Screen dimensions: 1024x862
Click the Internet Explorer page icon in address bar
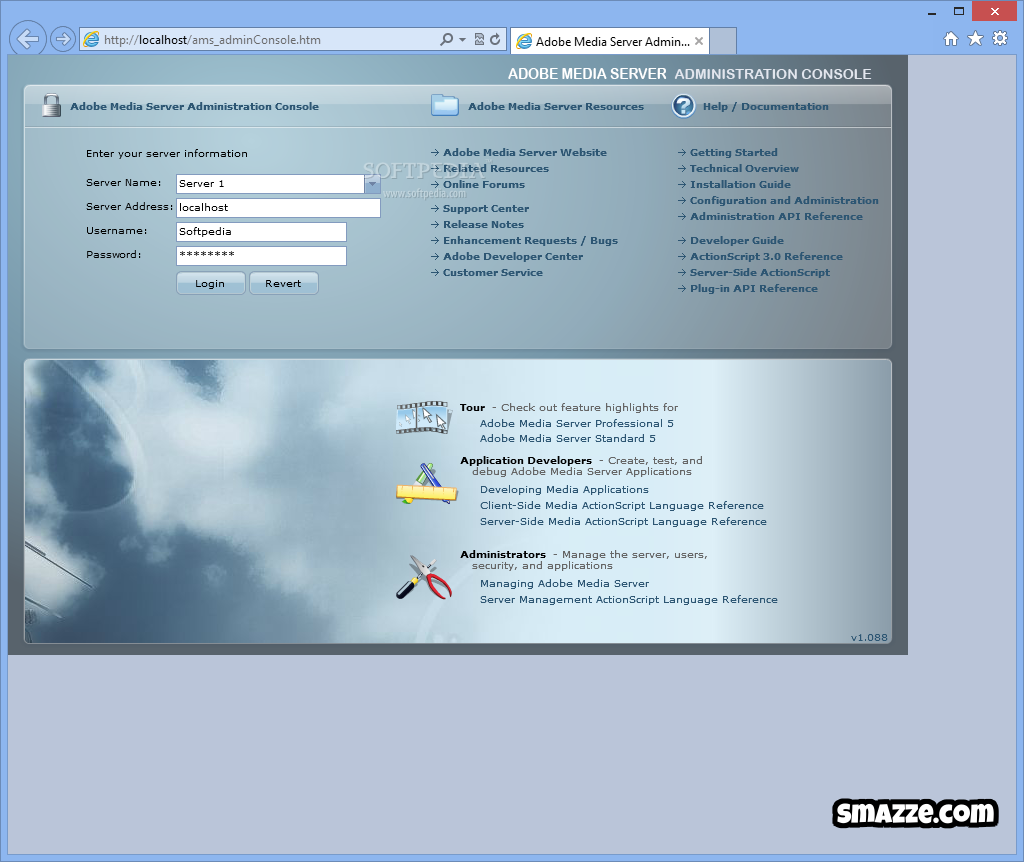point(91,39)
